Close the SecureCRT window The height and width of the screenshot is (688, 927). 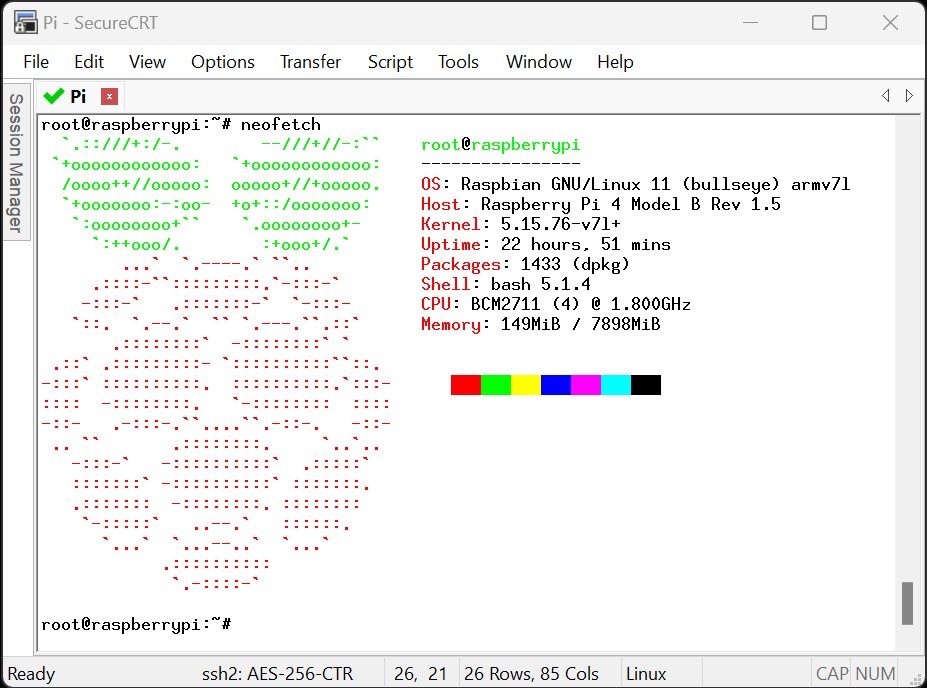(x=890, y=22)
